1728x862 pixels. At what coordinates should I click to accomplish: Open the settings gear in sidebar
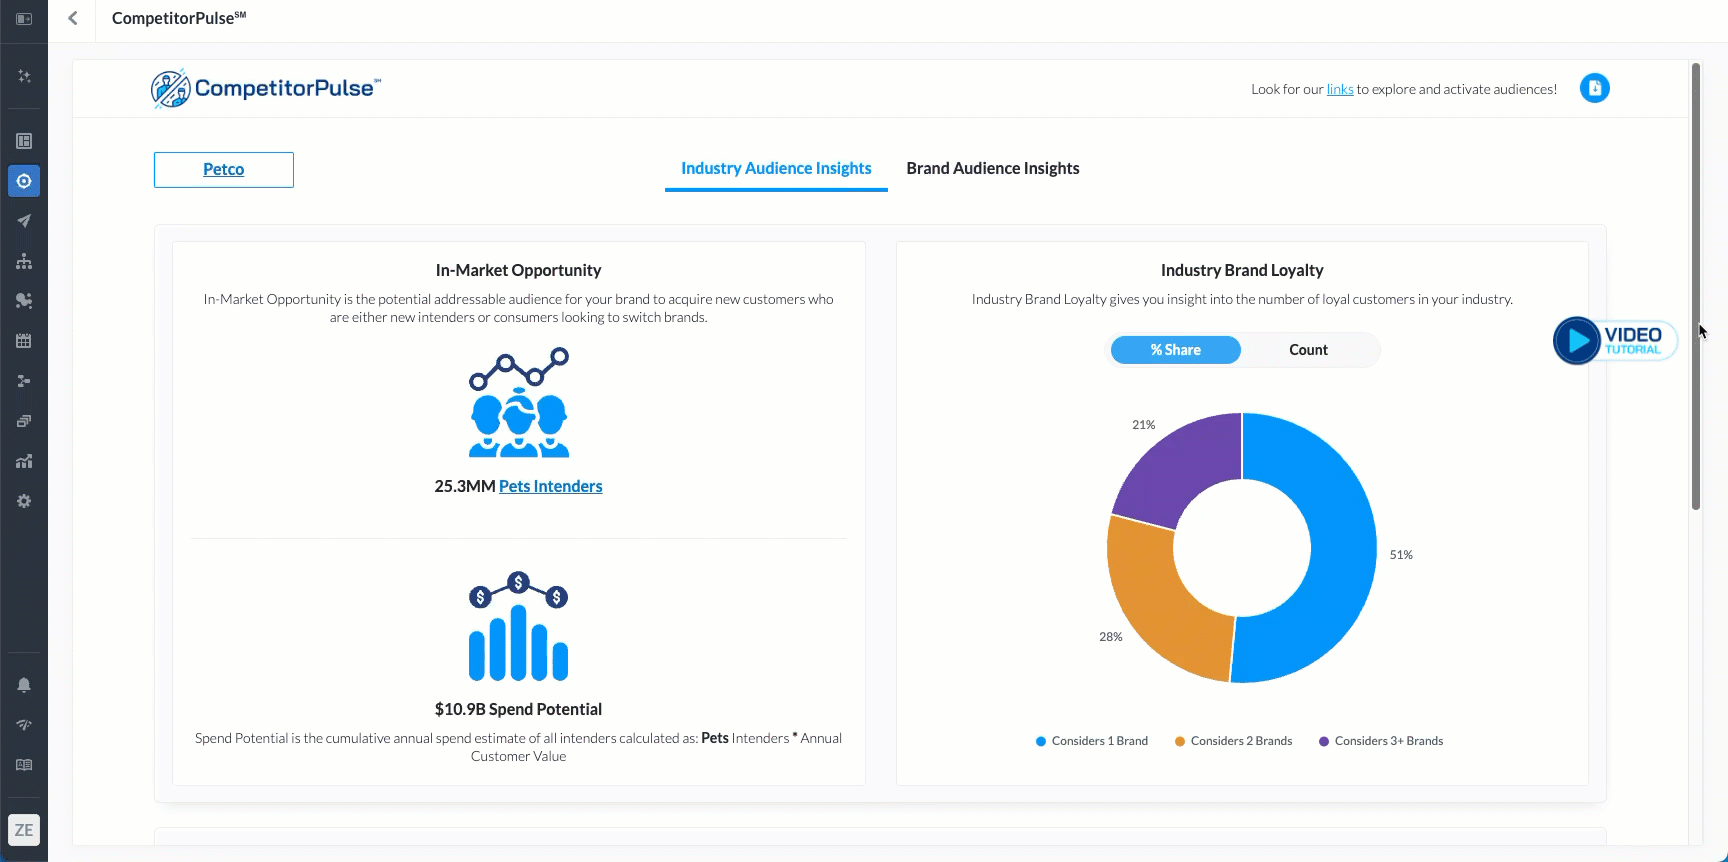point(24,501)
